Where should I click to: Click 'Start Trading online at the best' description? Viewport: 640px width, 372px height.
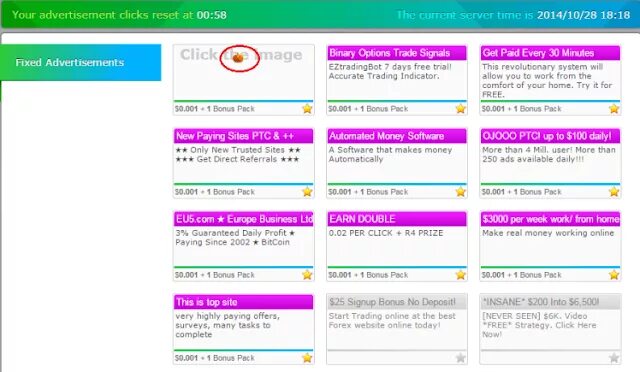coord(392,321)
